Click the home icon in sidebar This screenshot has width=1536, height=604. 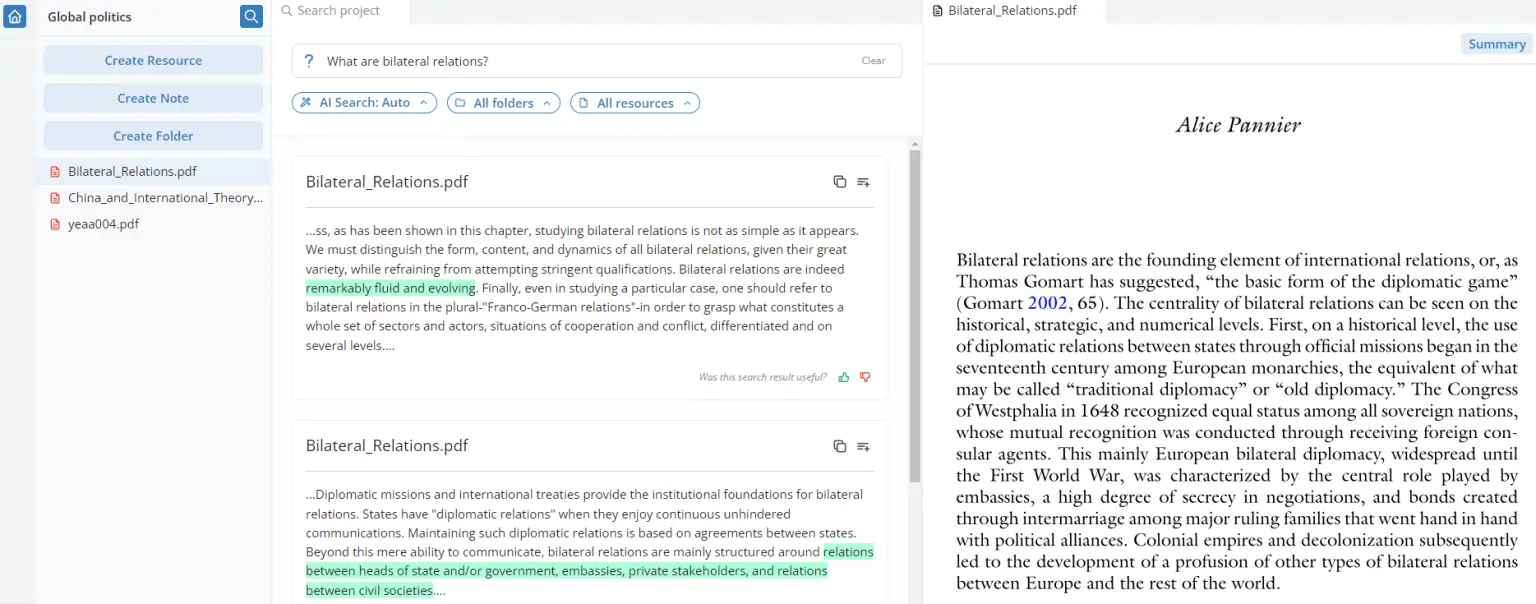15,16
